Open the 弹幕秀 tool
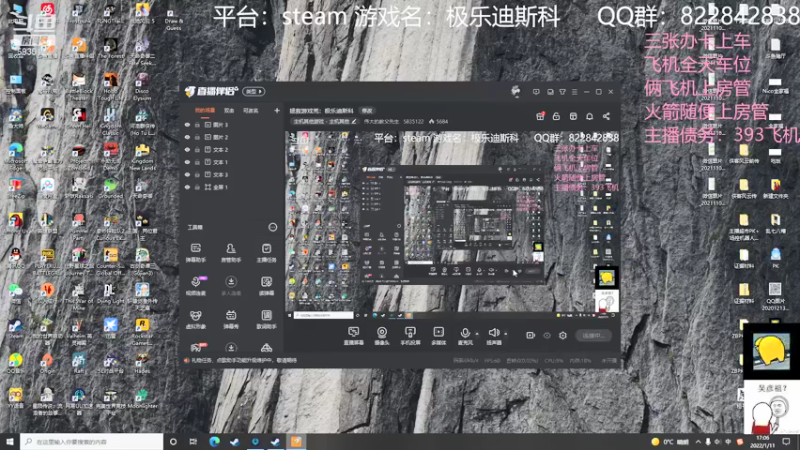This screenshot has width=800, height=450. coord(231,319)
